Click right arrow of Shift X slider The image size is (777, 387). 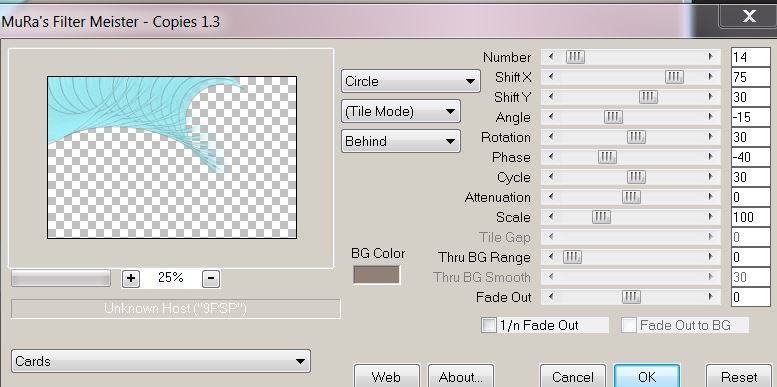(711, 77)
